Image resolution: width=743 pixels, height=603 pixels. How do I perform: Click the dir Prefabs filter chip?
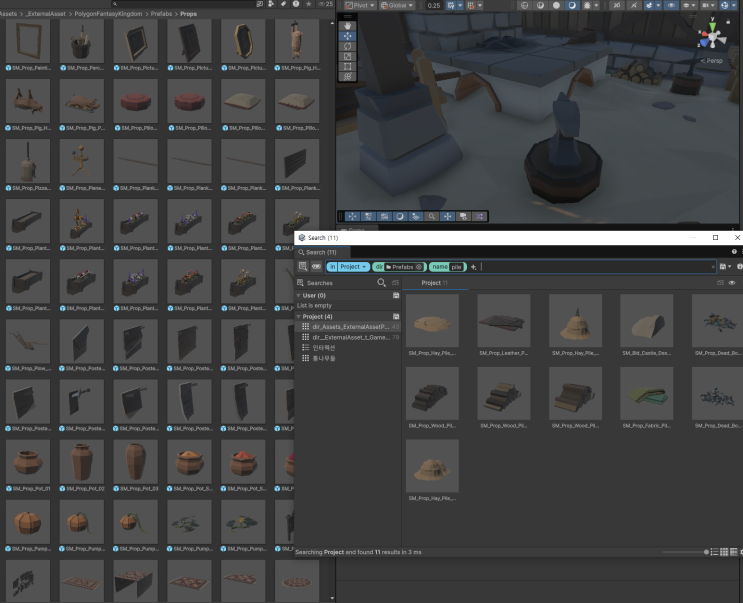click(399, 267)
